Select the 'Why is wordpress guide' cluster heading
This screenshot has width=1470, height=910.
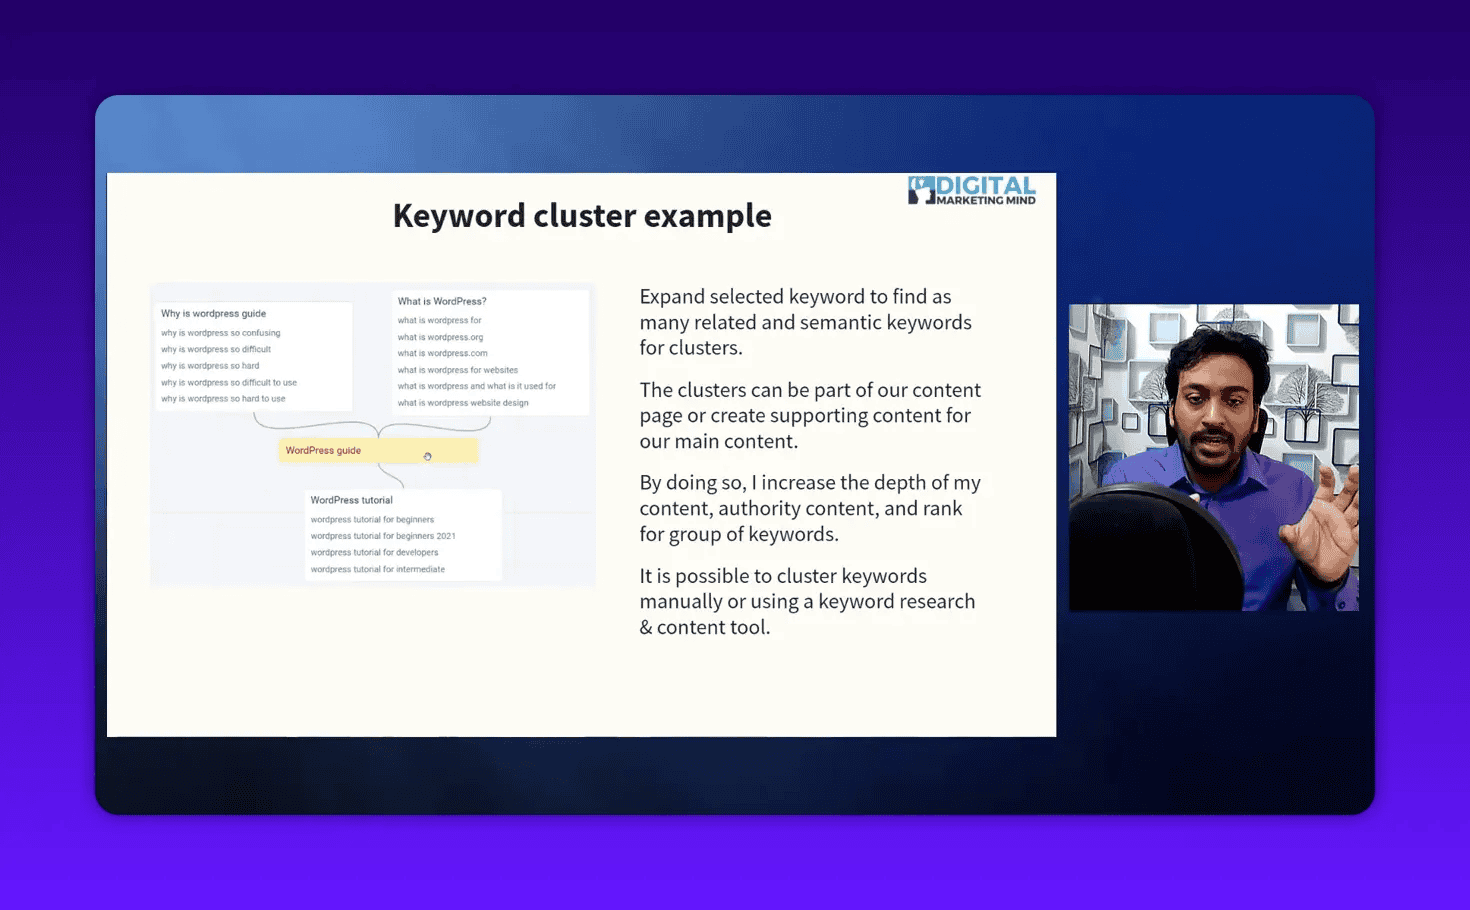click(x=212, y=313)
